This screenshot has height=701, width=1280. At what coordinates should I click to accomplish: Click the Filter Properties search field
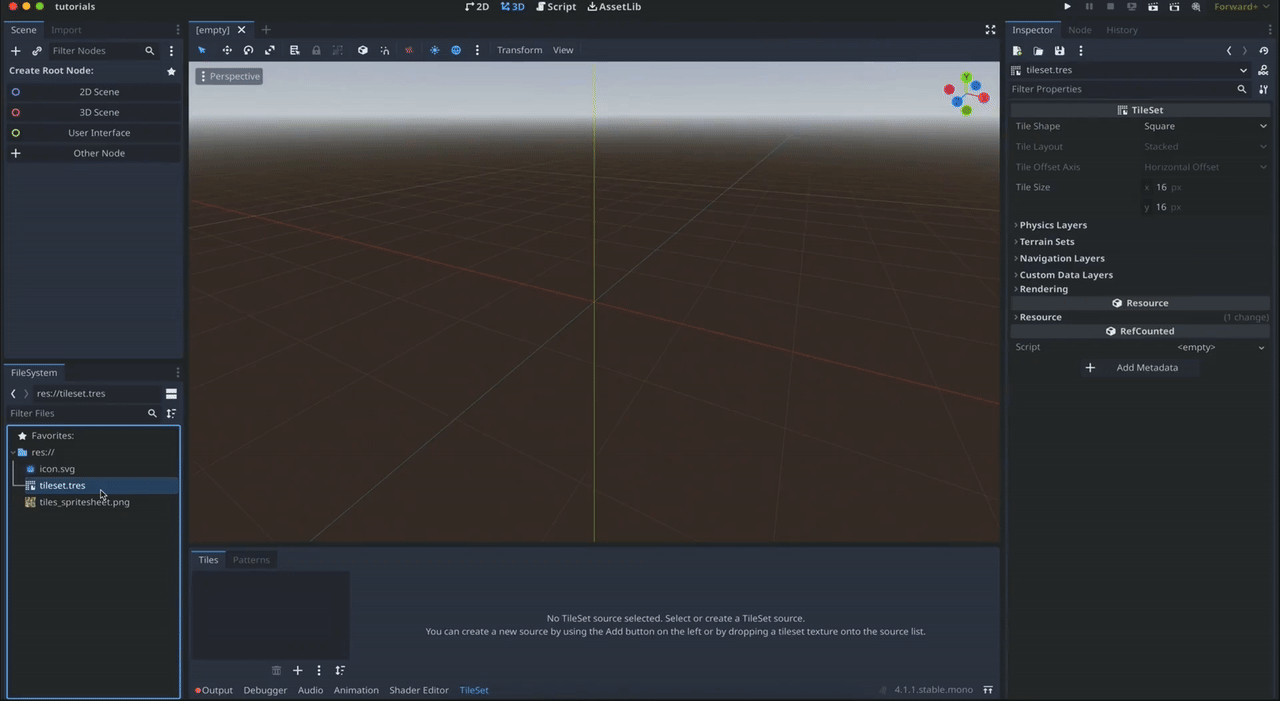(x=1130, y=89)
